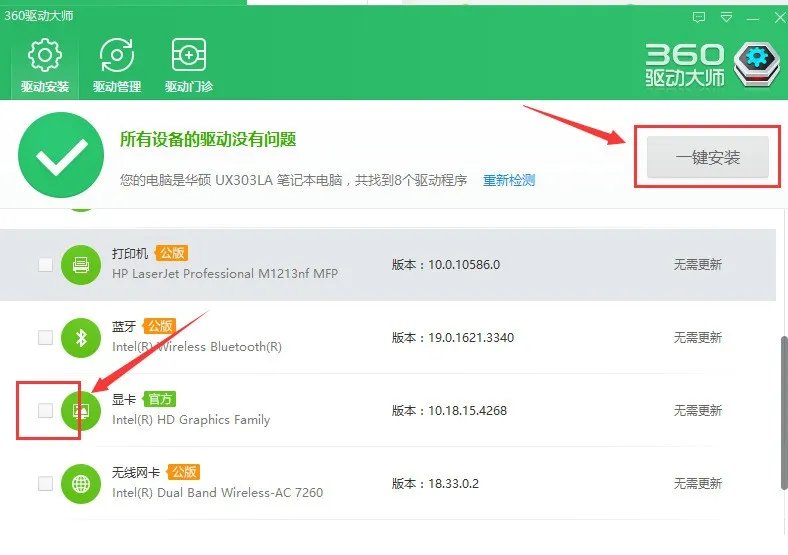Click the green wireless network globe icon
Viewport: 788px width, 555px height.
81,483
